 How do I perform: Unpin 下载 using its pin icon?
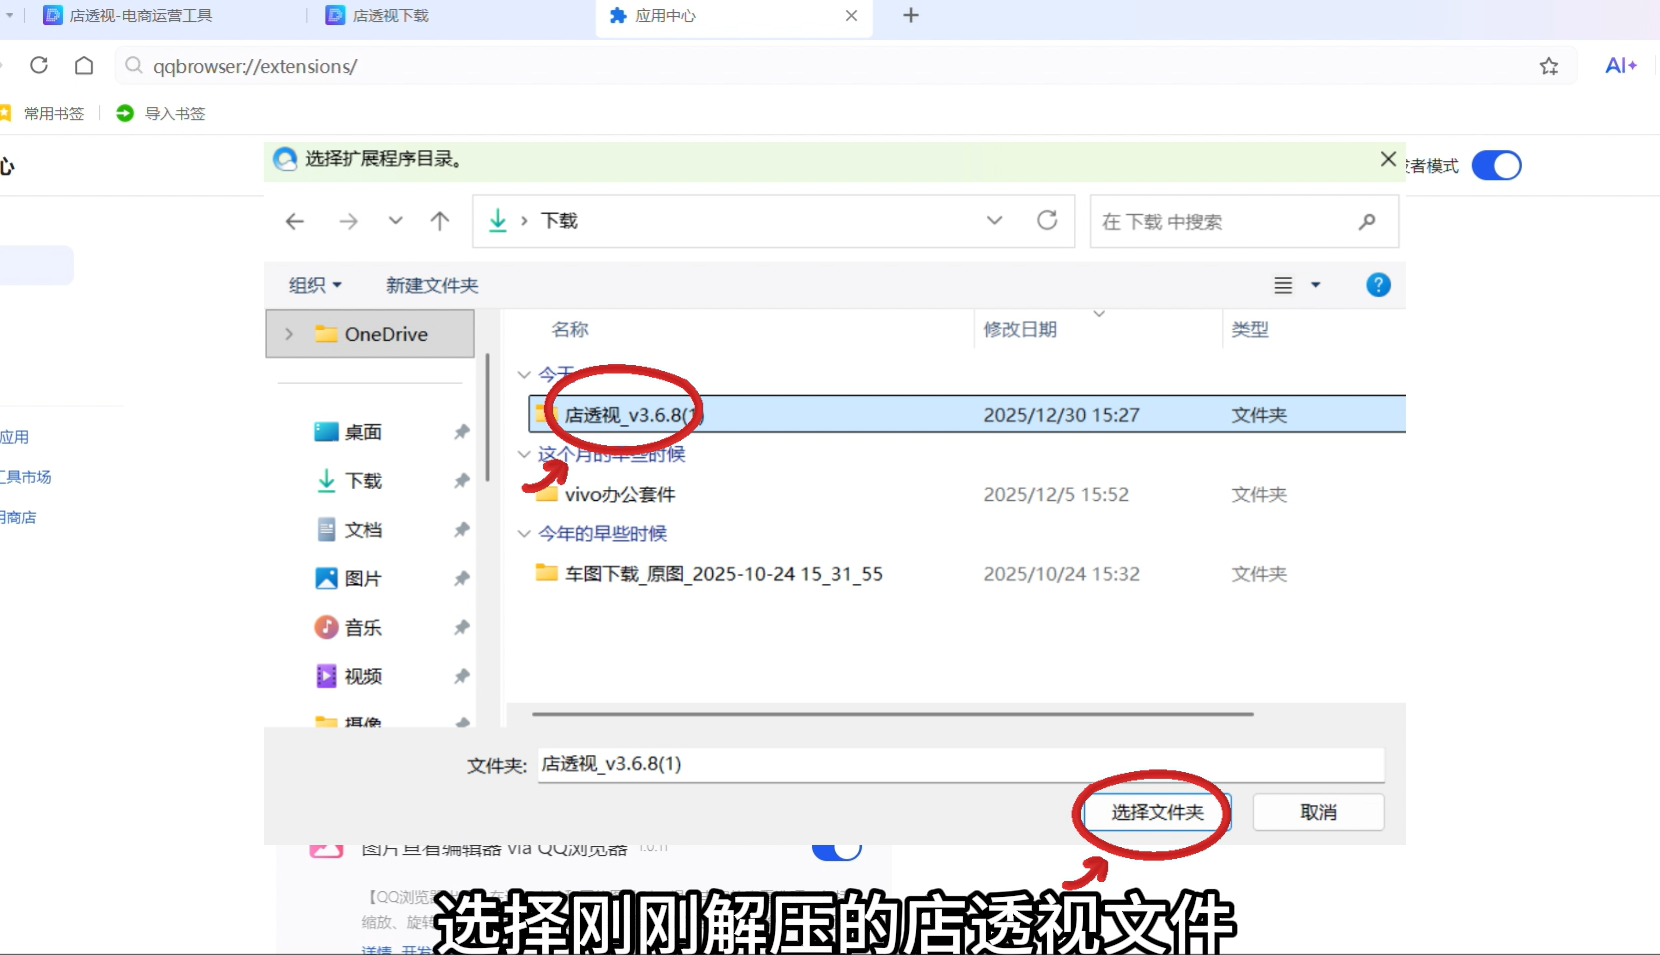461,481
